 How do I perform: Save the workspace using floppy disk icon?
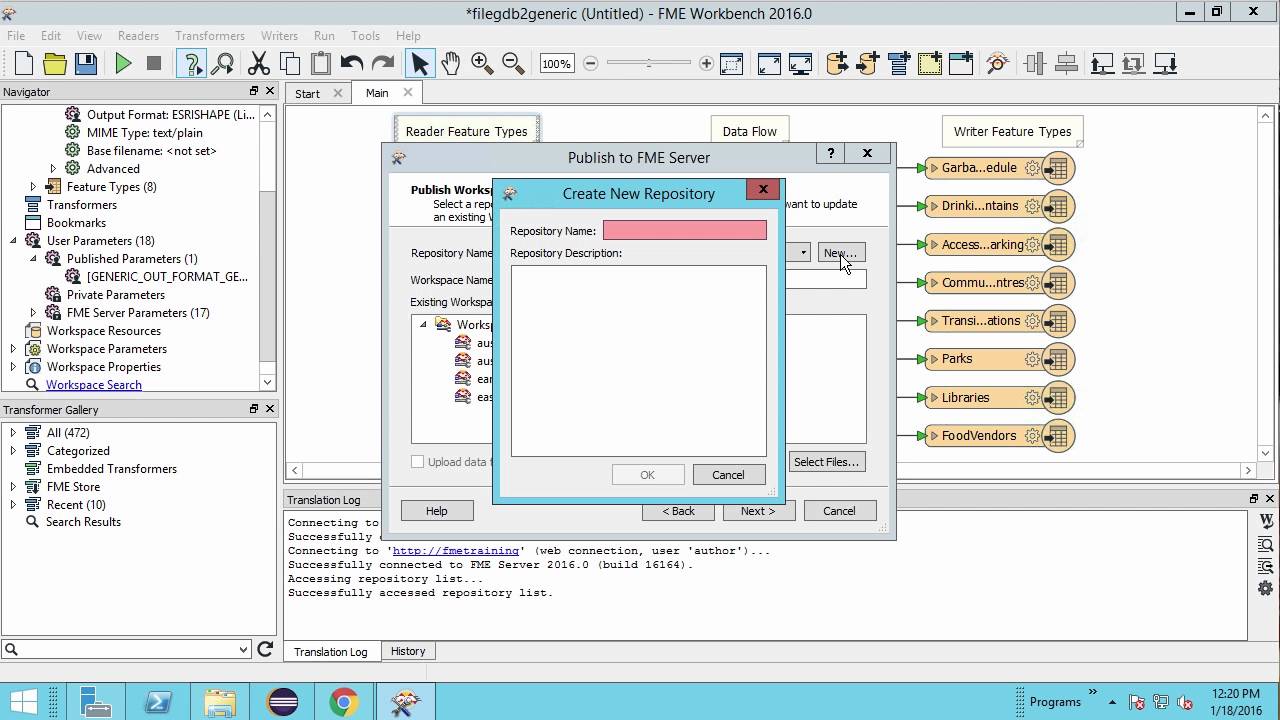click(86, 64)
